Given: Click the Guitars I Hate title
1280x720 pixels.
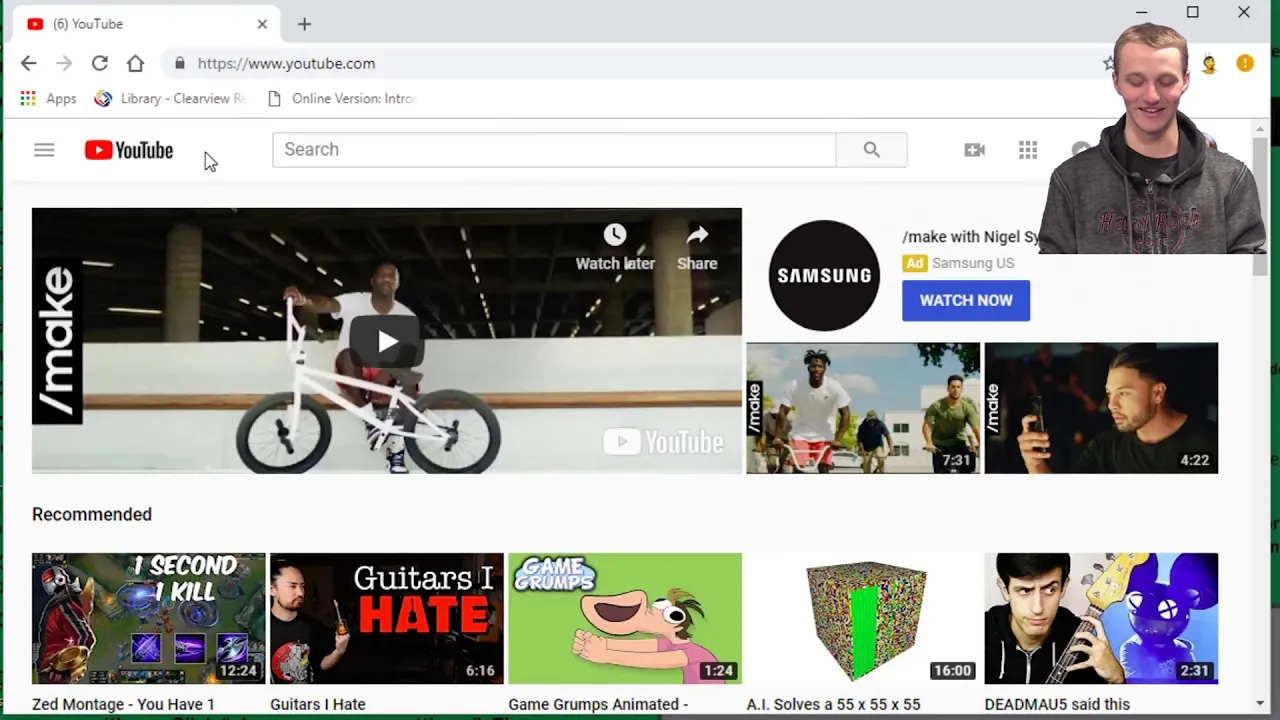Looking at the screenshot, I should click(x=318, y=704).
